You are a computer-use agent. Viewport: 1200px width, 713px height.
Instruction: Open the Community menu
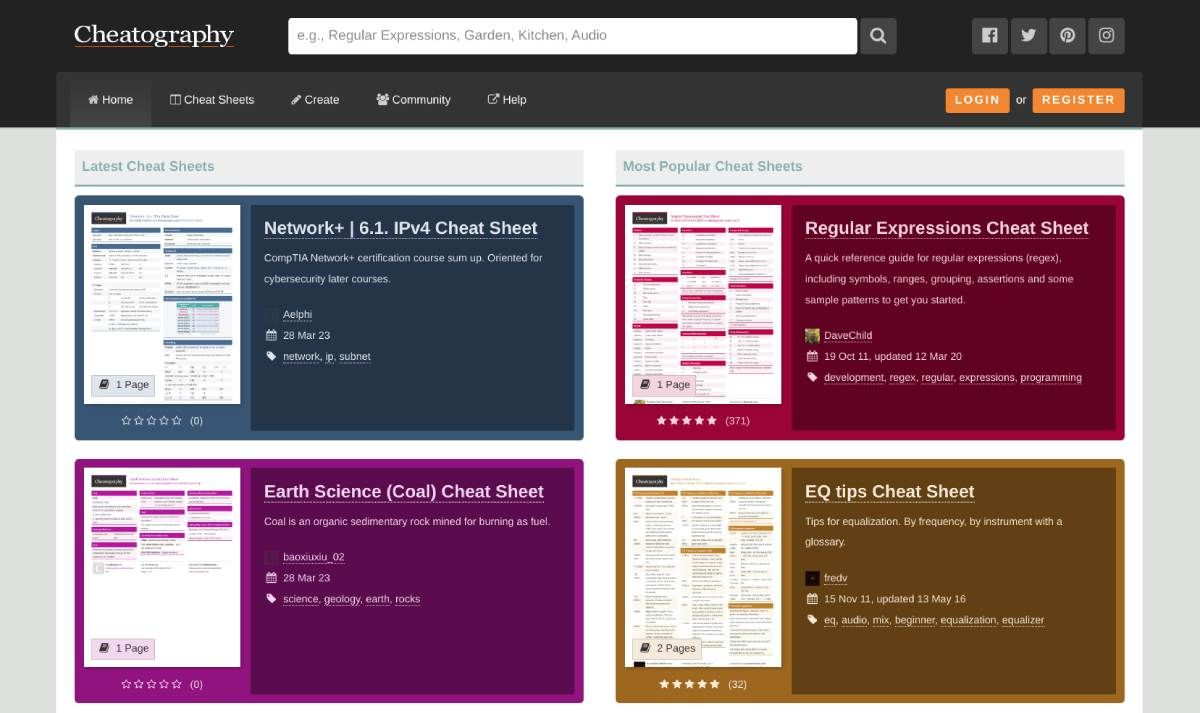coord(413,100)
